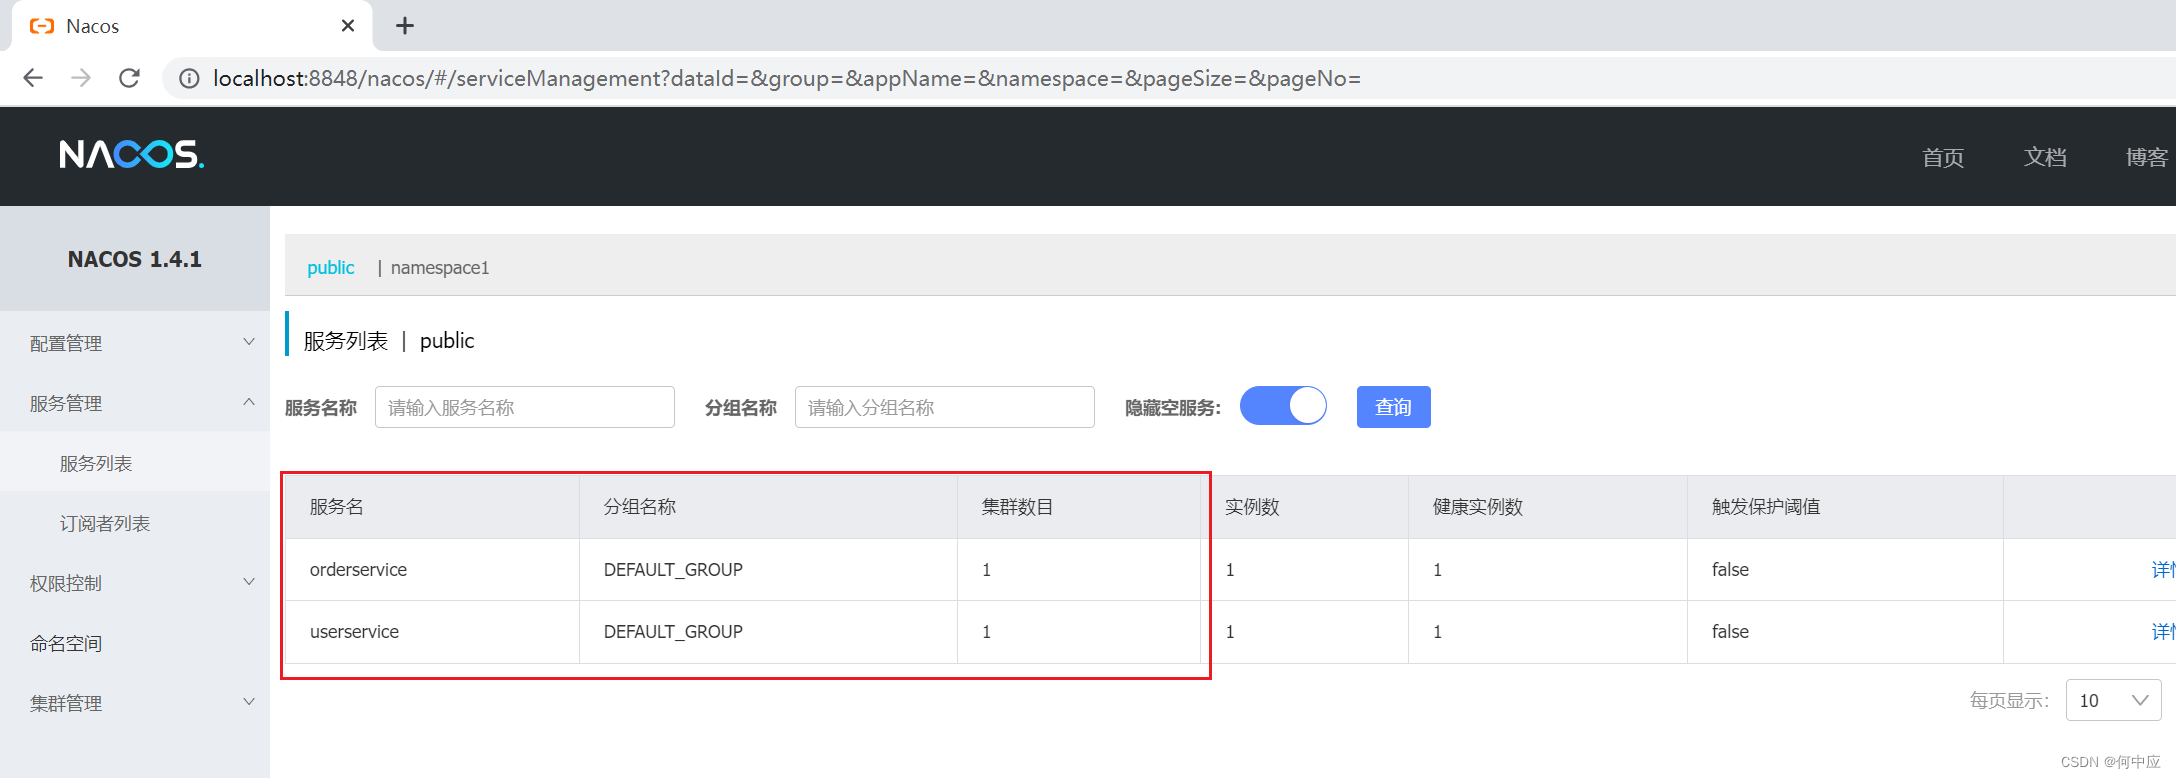Viewport: 2176px width, 778px height.
Task: Click NACOS 1.4.1 version label
Action: point(135,259)
